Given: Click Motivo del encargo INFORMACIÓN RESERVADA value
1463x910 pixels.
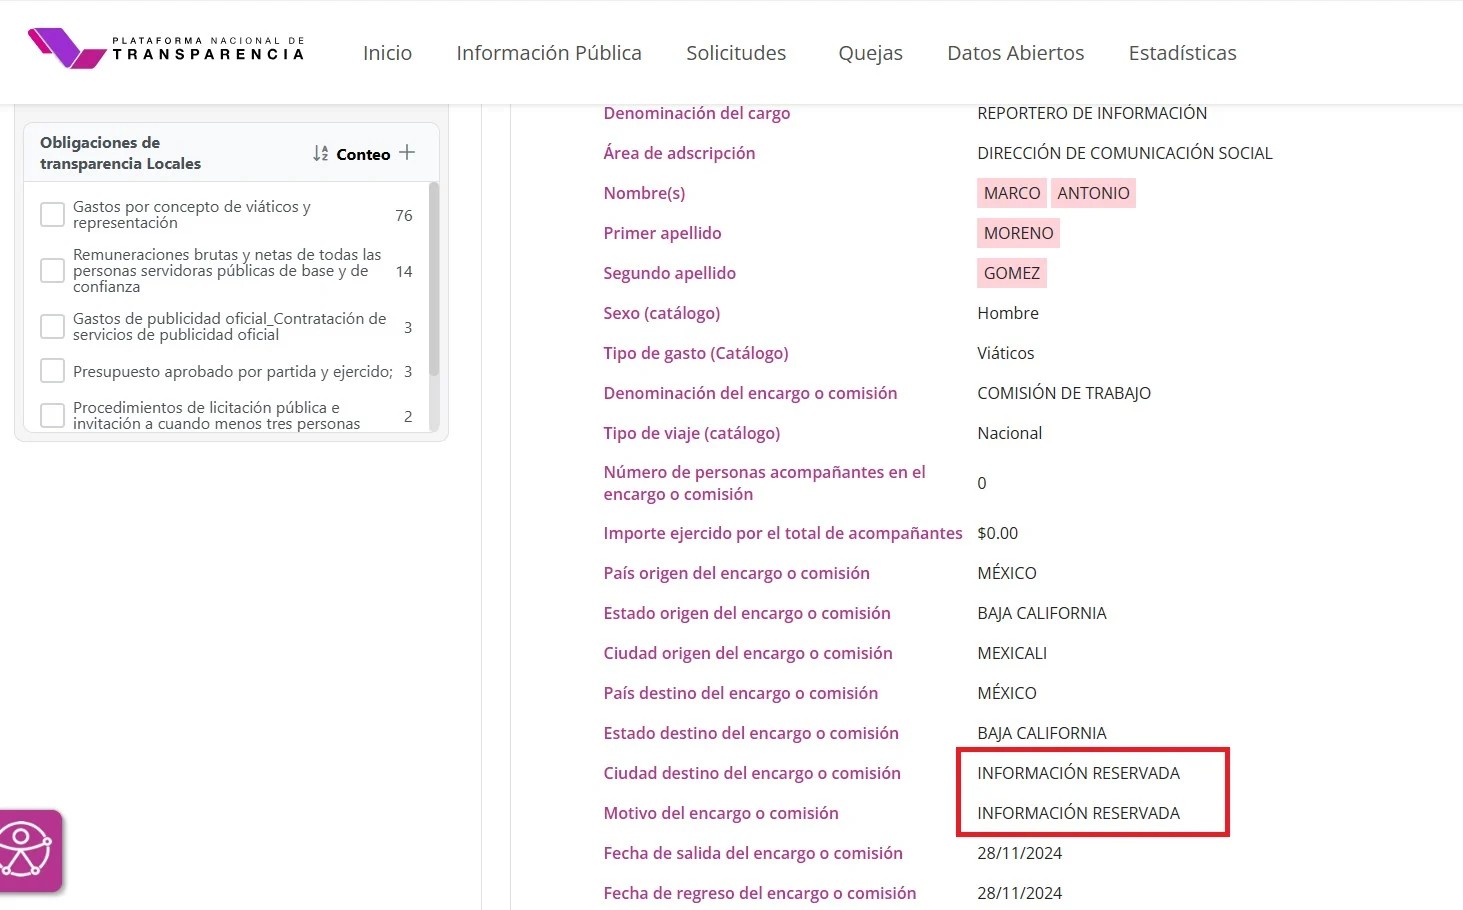Looking at the screenshot, I should click(x=1078, y=813).
